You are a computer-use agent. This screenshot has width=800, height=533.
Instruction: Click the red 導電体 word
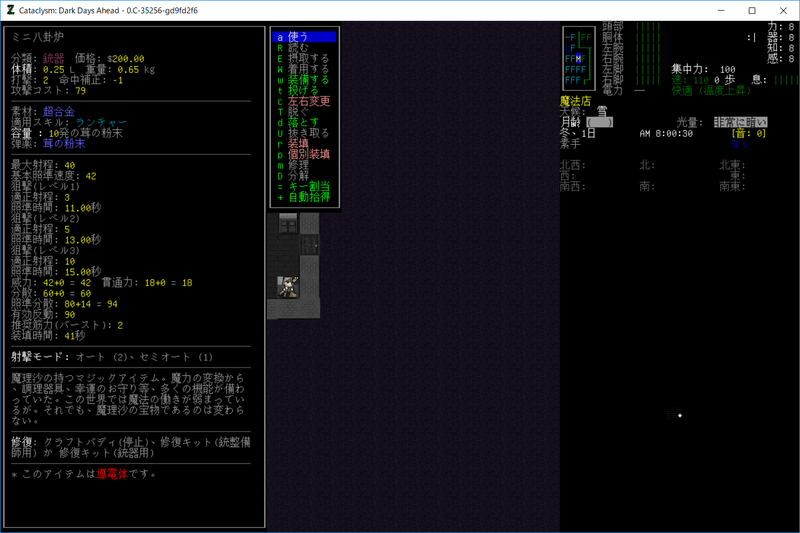point(112,474)
